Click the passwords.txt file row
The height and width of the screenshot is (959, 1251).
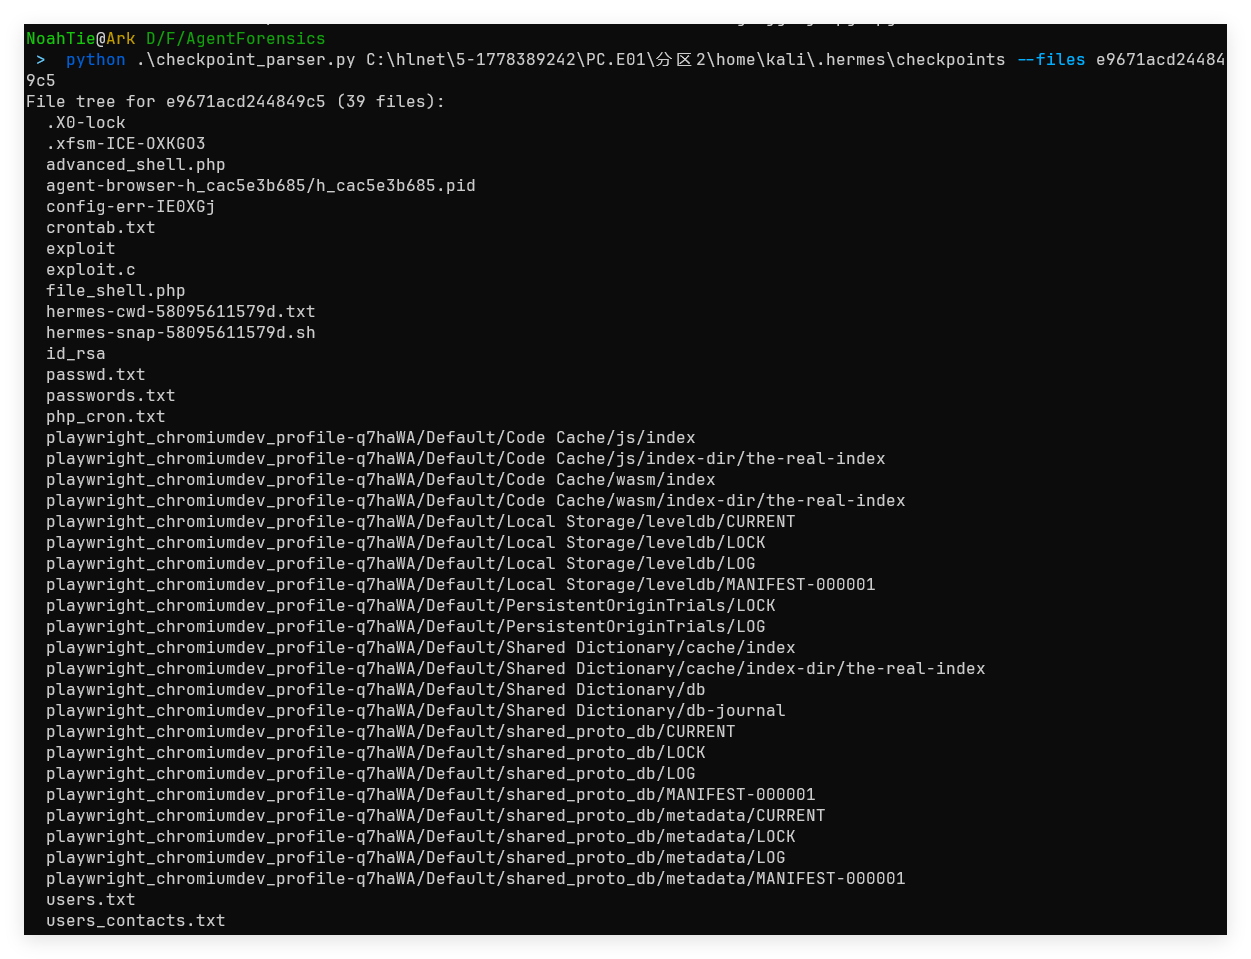point(111,396)
